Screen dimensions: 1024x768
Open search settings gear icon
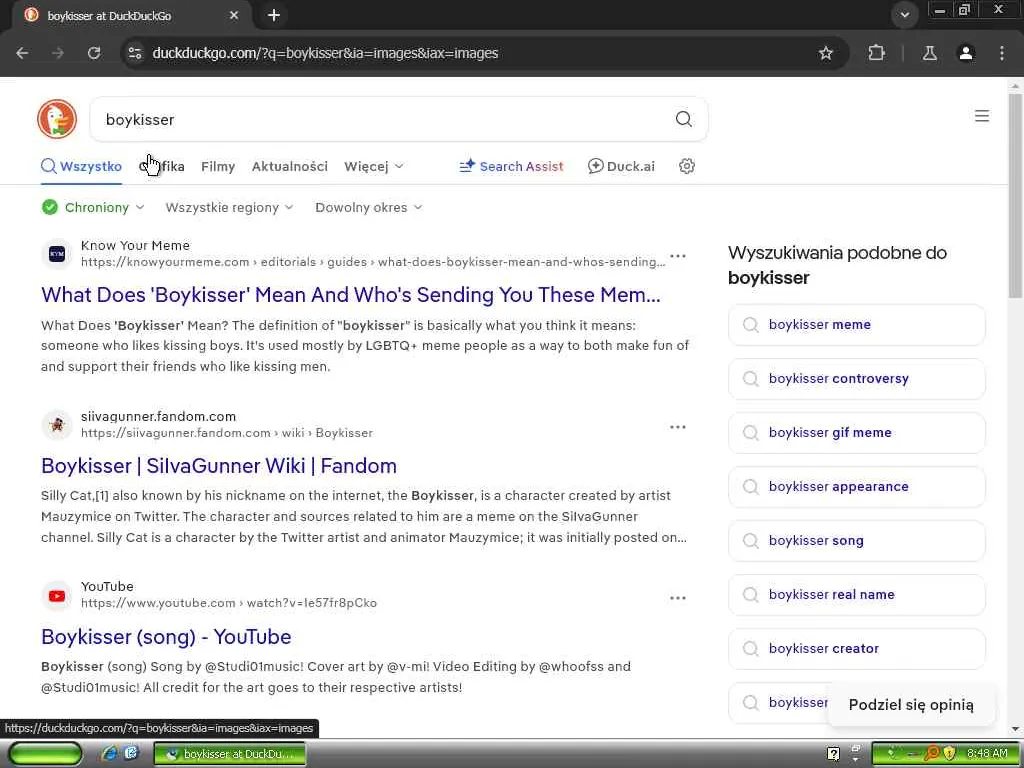point(686,166)
